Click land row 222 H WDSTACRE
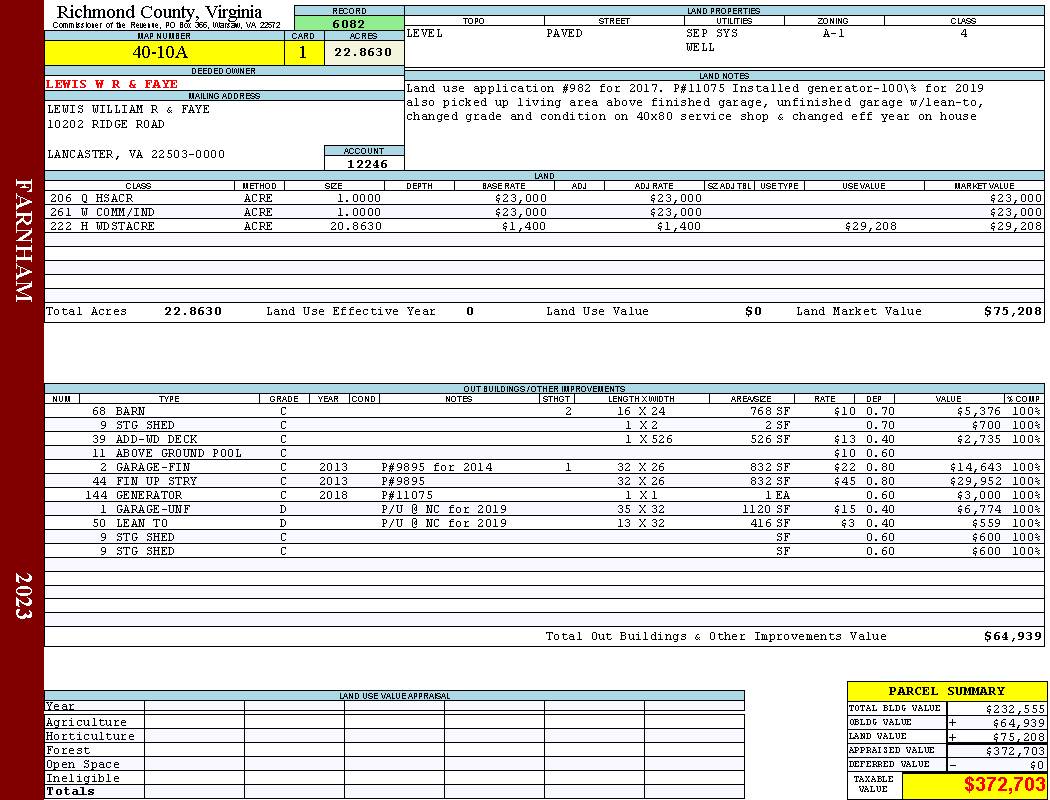Image resolution: width=1050 pixels, height=800 pixels. pos(544,226)
